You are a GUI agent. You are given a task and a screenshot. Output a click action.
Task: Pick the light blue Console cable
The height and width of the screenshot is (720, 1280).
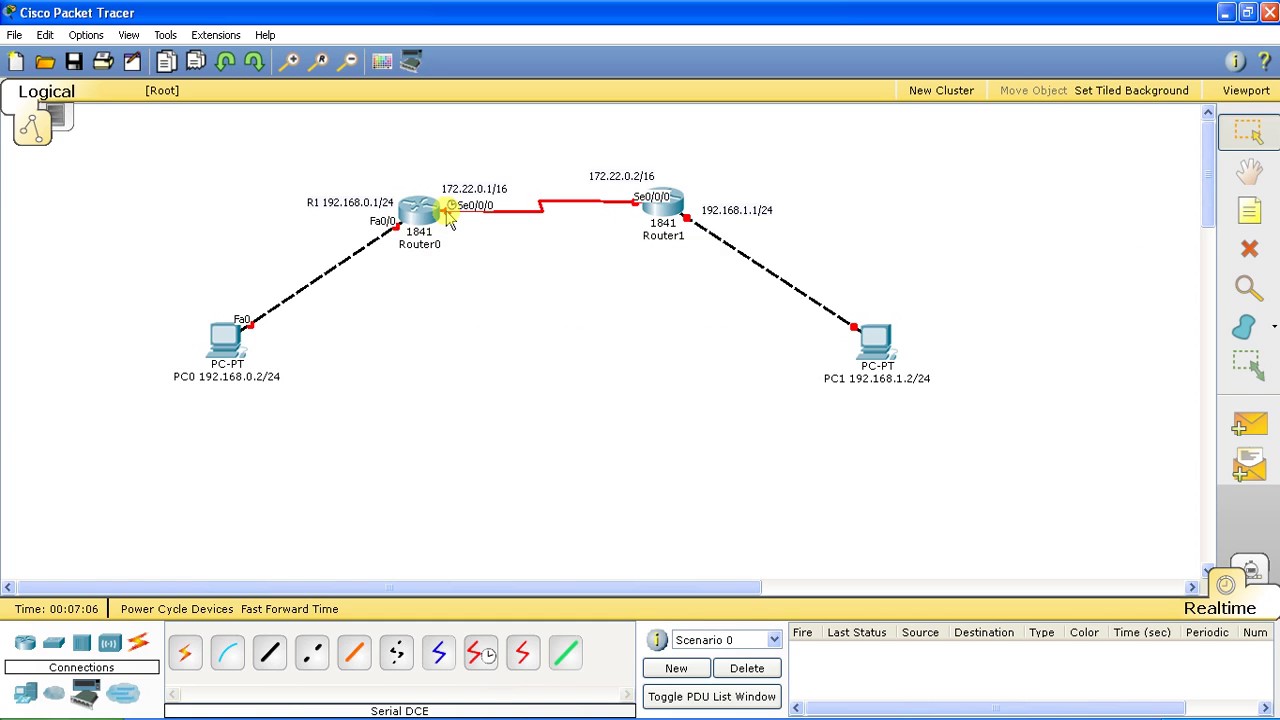pos(227,653)
